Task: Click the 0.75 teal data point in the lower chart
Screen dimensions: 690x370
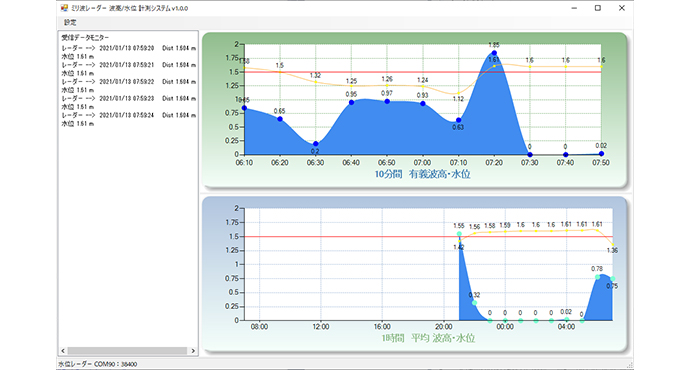Action: (613, 278)
